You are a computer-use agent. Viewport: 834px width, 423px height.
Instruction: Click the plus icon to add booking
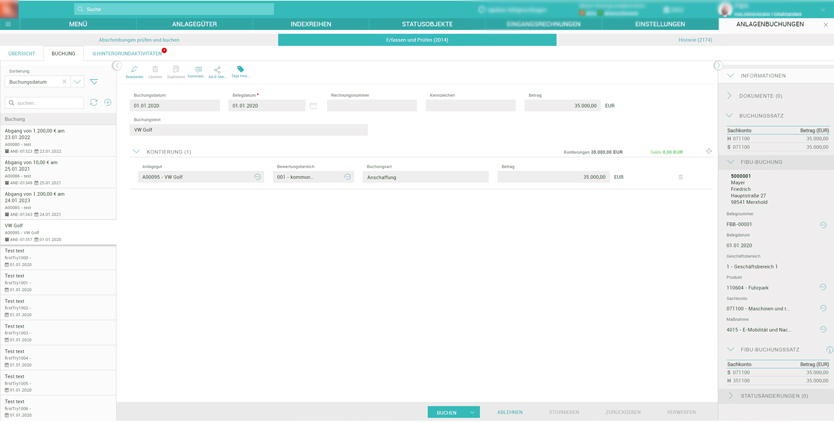[x=108, y=103]
